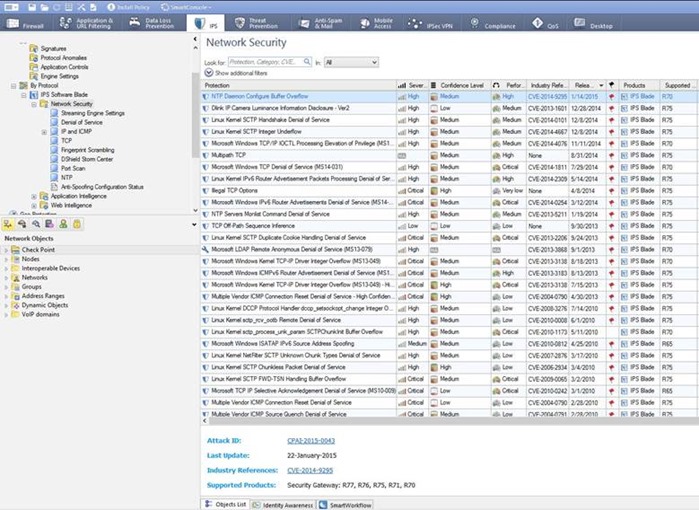Open the CPAI-2015-0043 Attack ID link

tap(311, 441)
